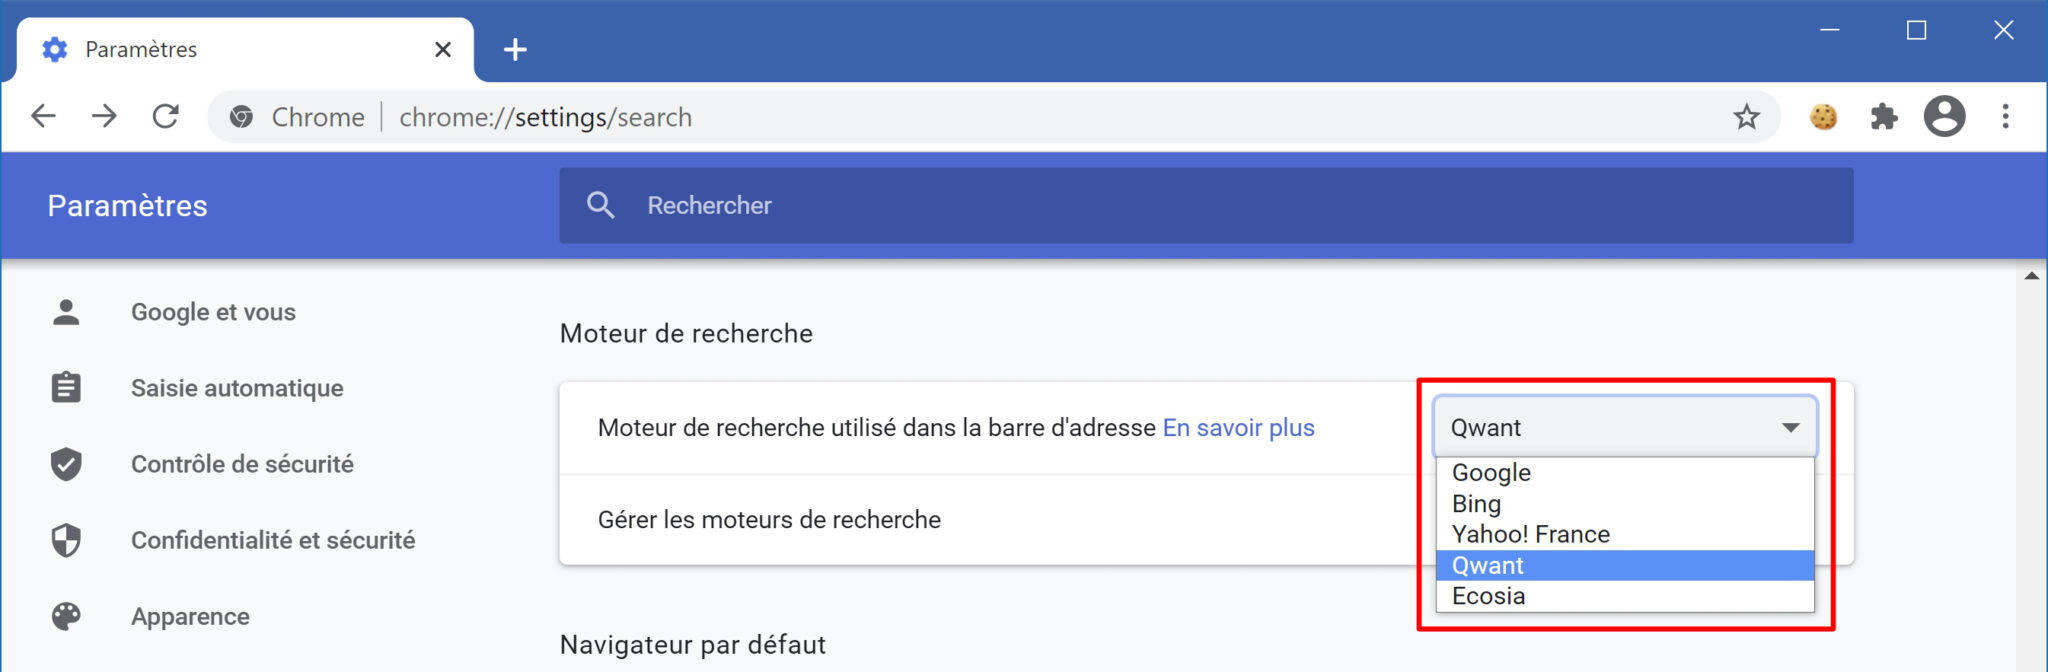Click the reload page icon
This screenshot has width=2048, height=672.
(x=166, y=116)
